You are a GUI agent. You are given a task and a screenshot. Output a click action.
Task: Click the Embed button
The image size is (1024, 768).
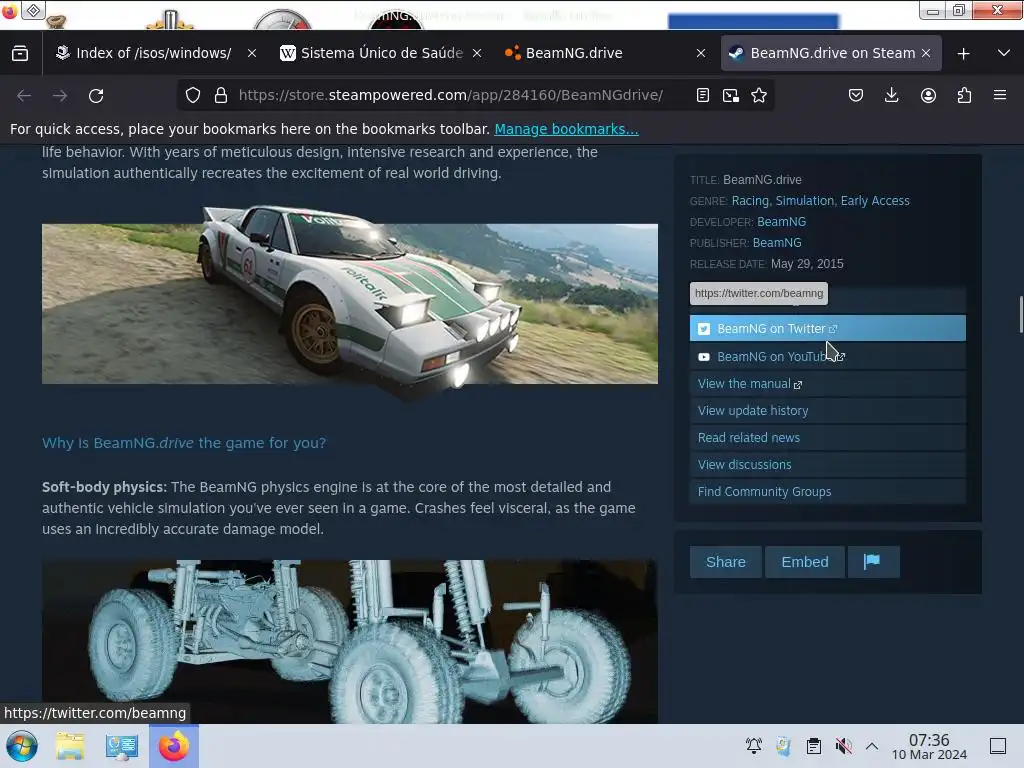coord(805,562)
